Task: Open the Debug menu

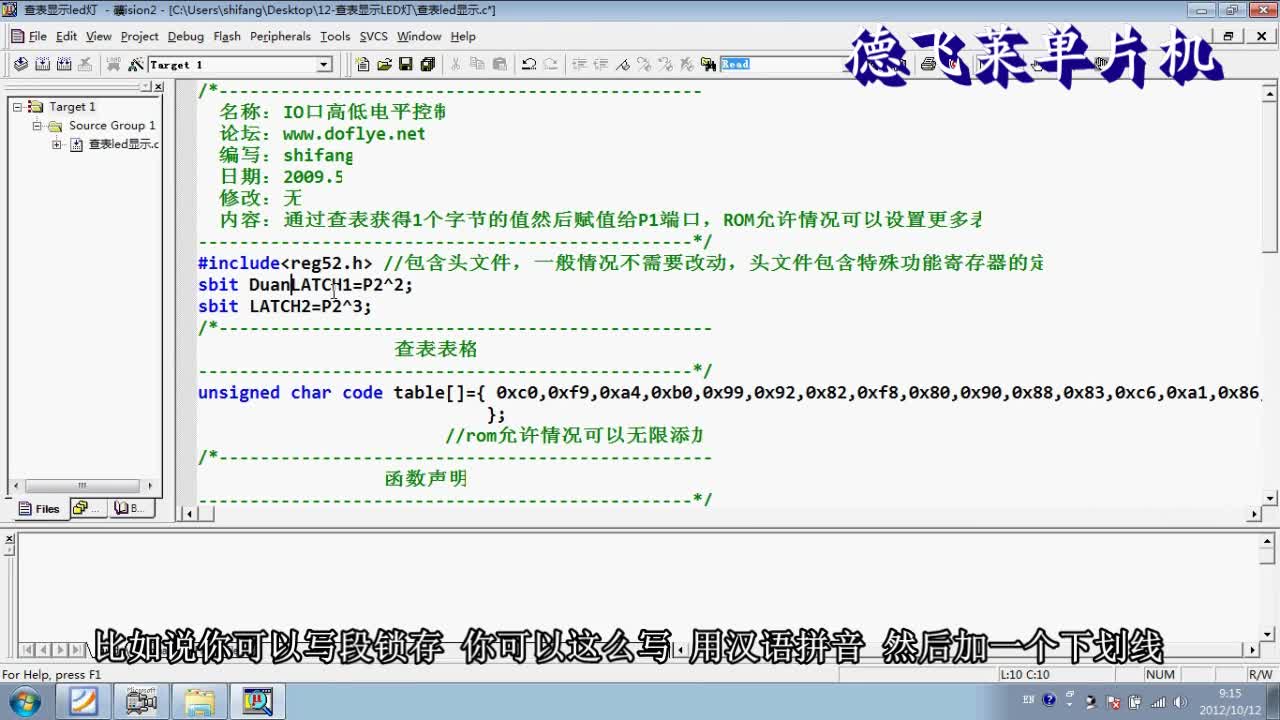Action: point(185,36)
